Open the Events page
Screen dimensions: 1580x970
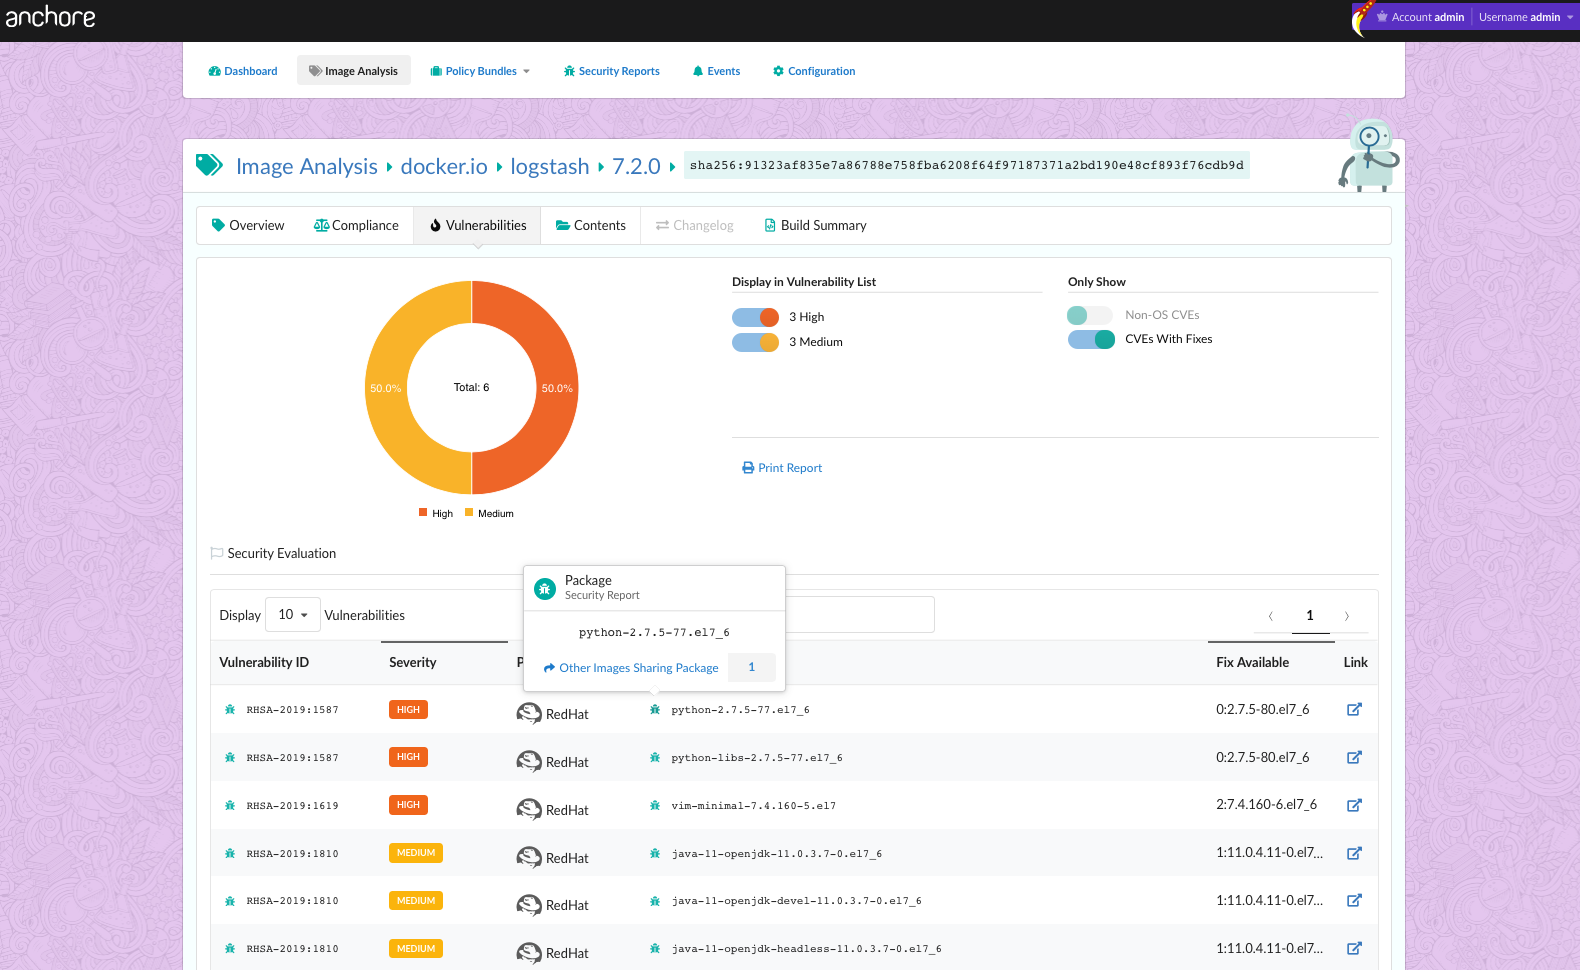click(716, 71)
